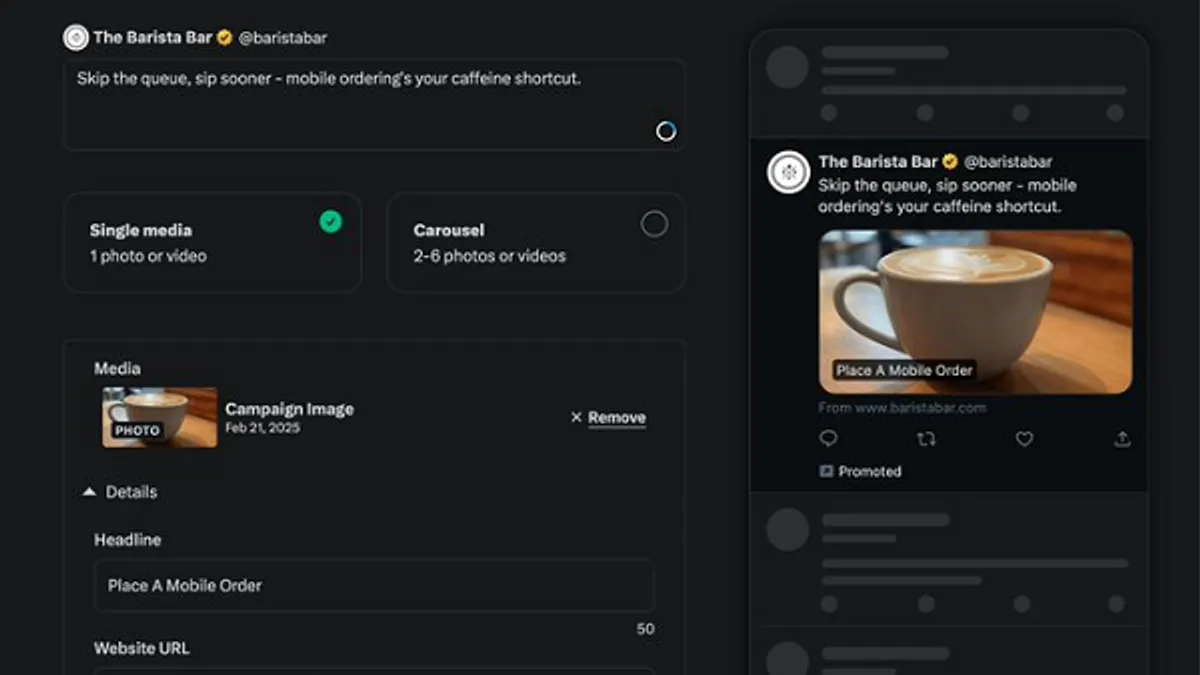Click the preview tweet profile avatar
This screenshot has width=1200, height=675.
788,172
